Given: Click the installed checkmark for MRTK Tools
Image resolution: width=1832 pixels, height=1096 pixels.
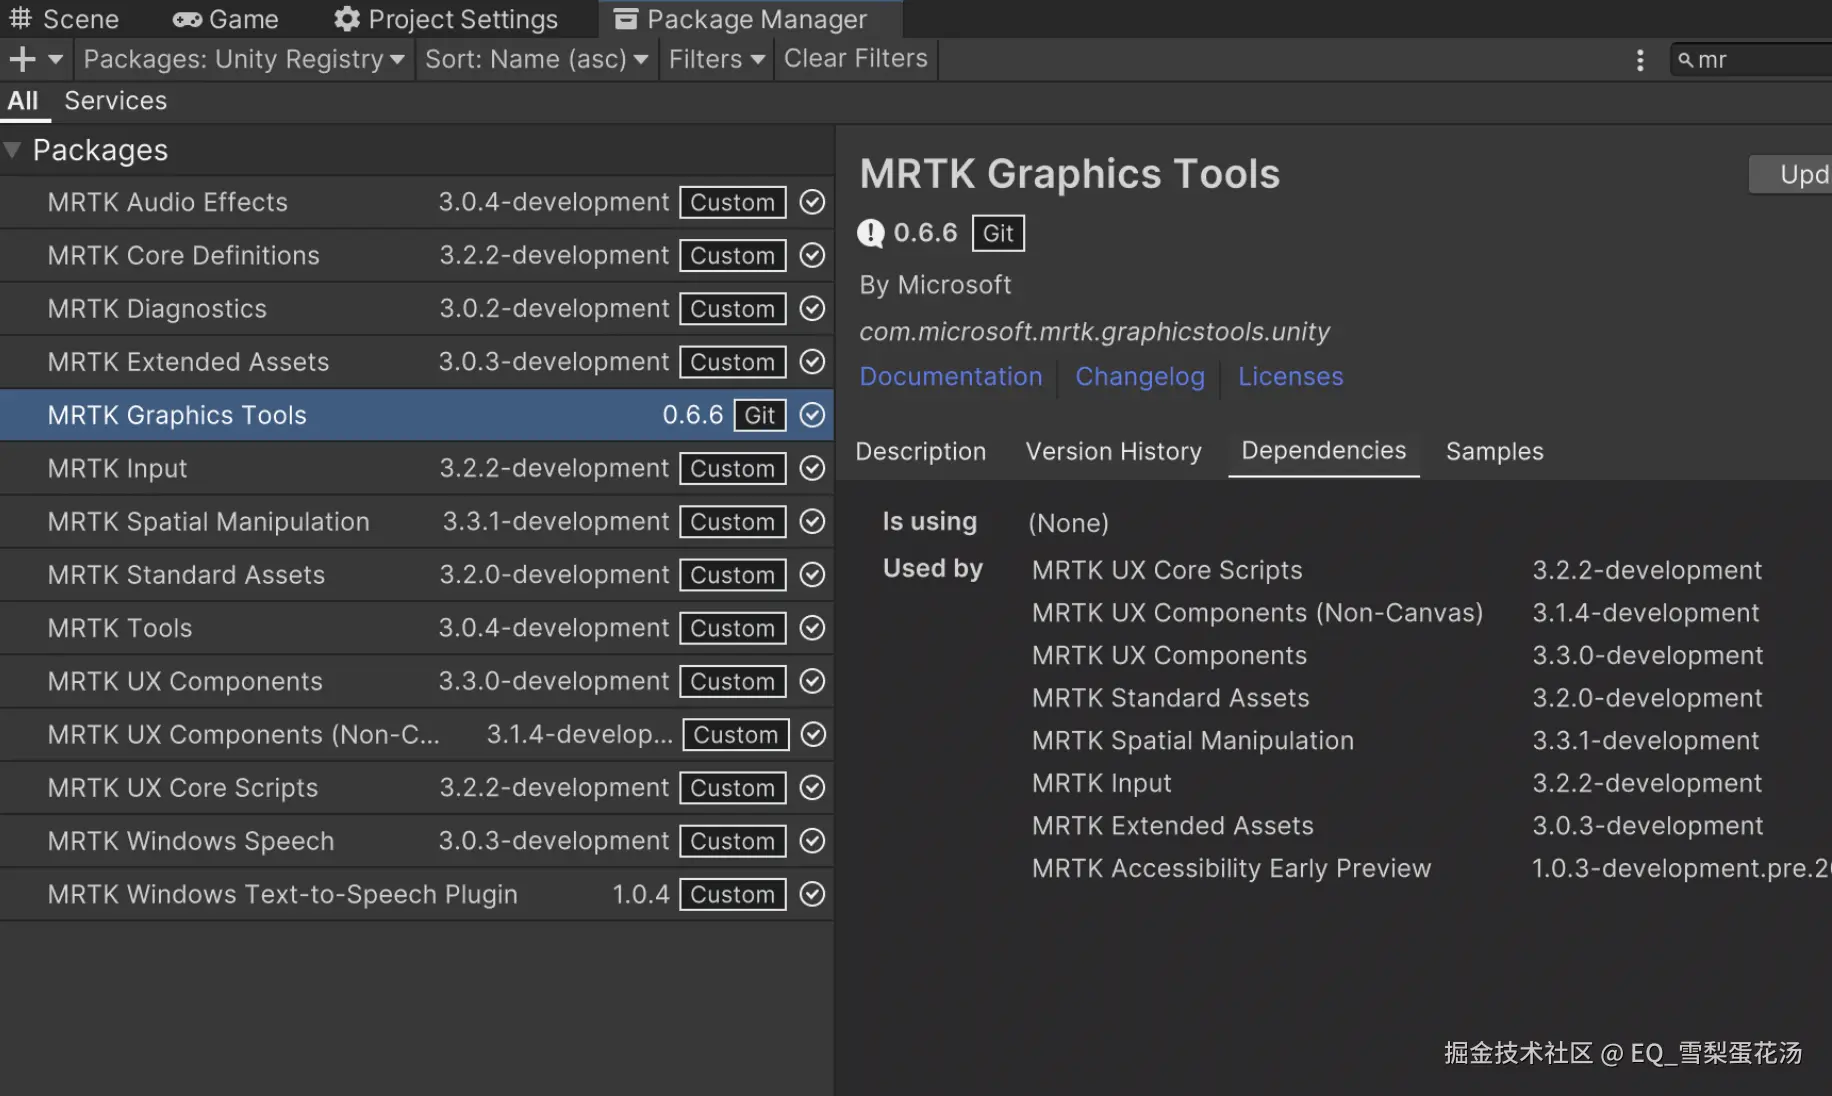Looking at the screenshot, I should click(x=812, y=628).
